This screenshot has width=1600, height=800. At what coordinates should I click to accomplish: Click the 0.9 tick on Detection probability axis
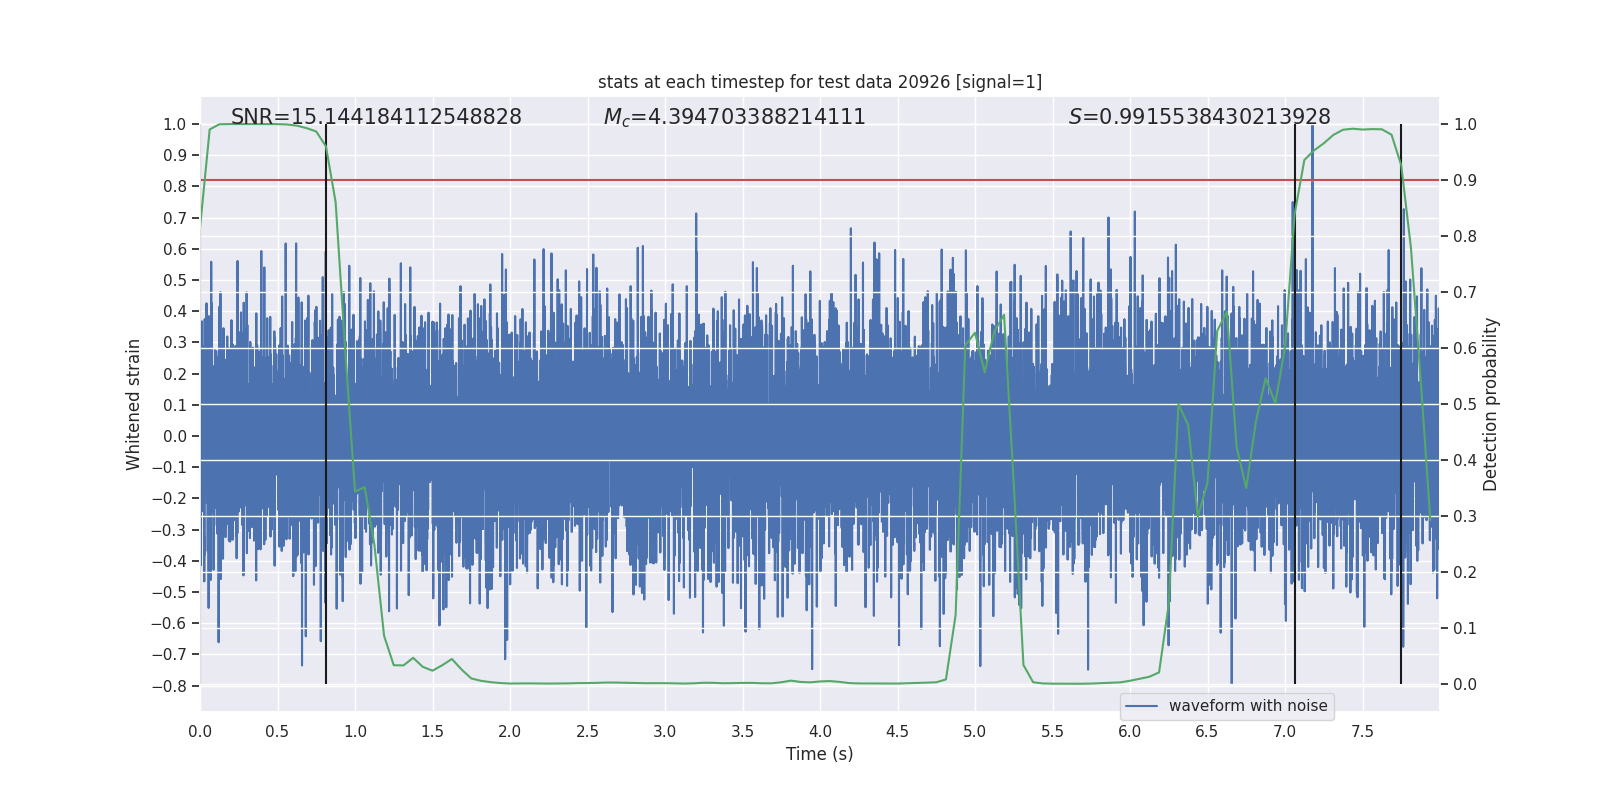1465,181
